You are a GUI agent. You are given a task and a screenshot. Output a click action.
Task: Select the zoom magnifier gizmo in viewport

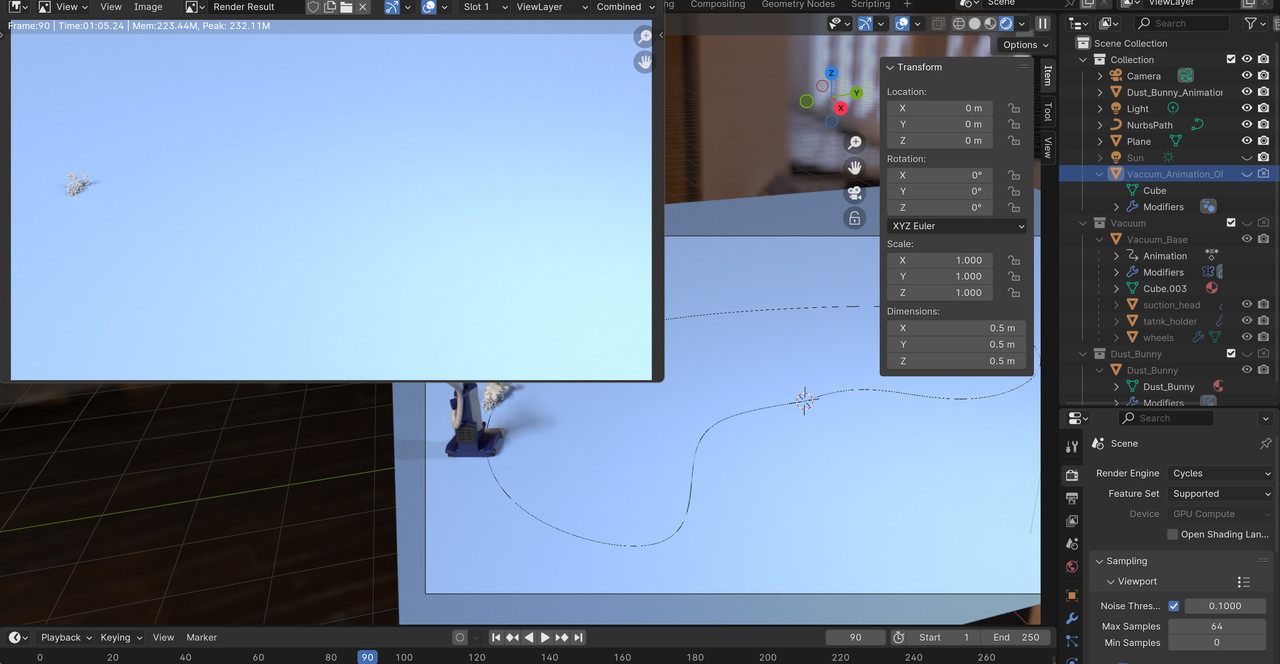coord(855,142)
